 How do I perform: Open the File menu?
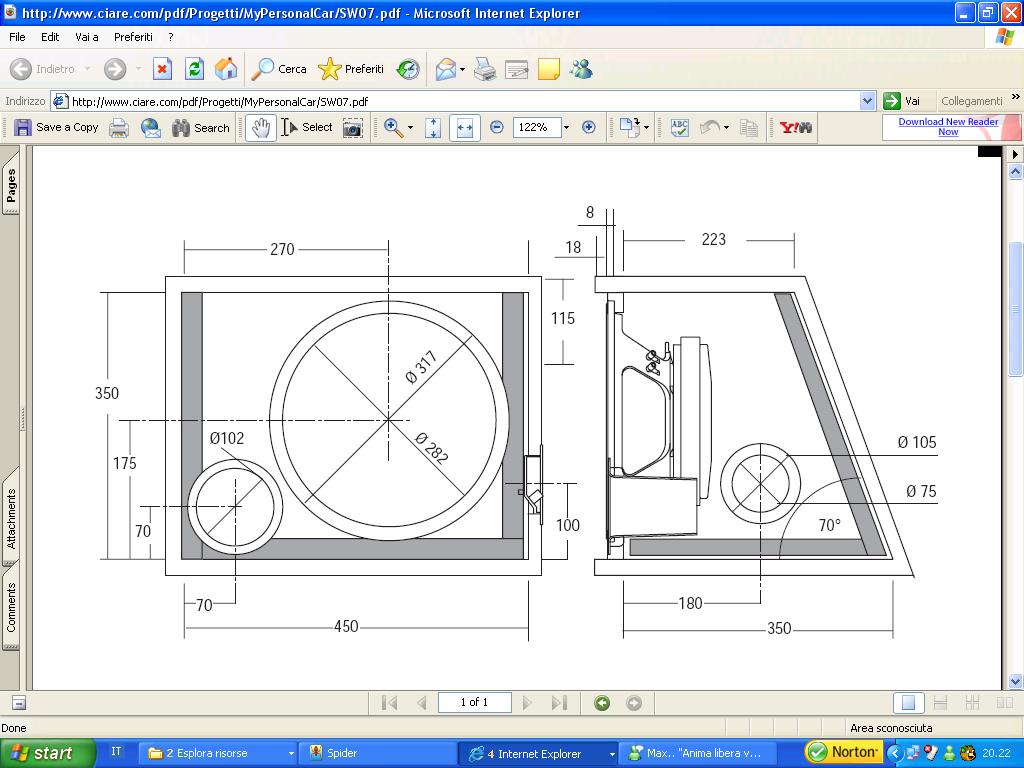pos(16,36)
